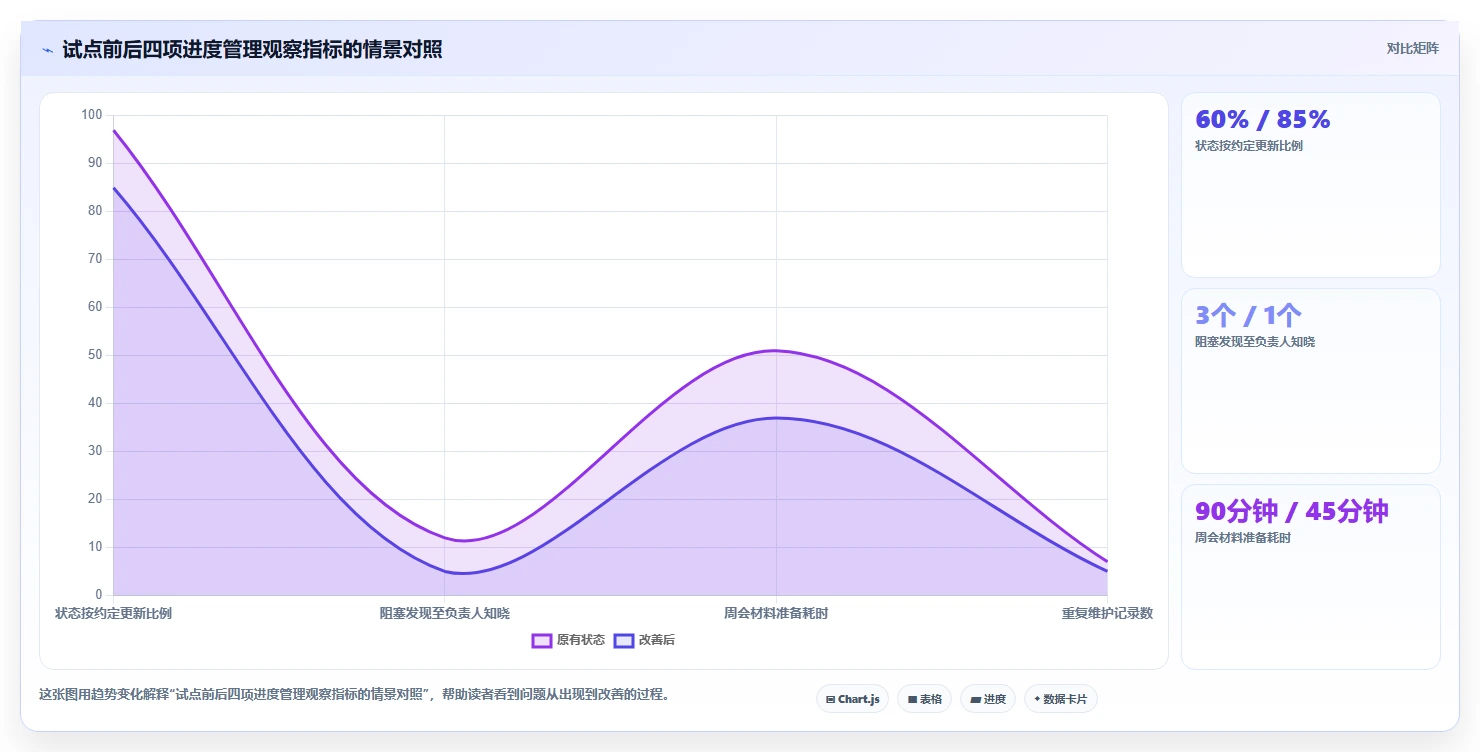The width and height of the screenshot is (1480, 752).
Task: Click the header icon beside the title
Action: click(x=48, y=50)
